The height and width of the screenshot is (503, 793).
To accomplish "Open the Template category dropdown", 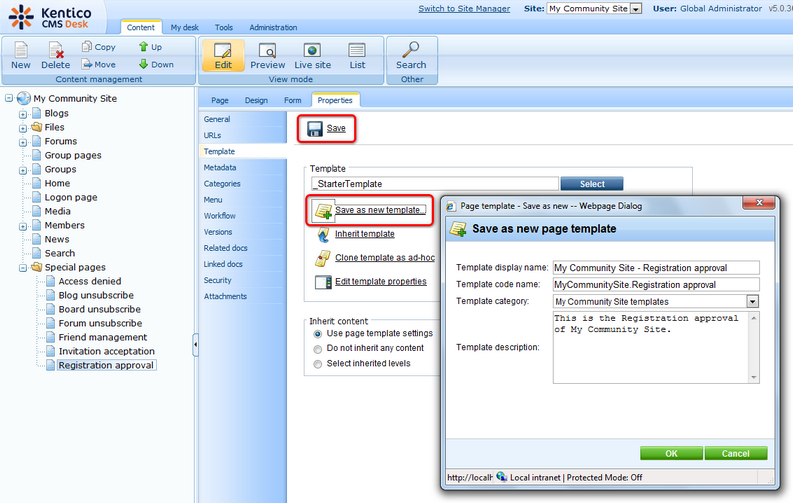I will (x=753, y=302).
